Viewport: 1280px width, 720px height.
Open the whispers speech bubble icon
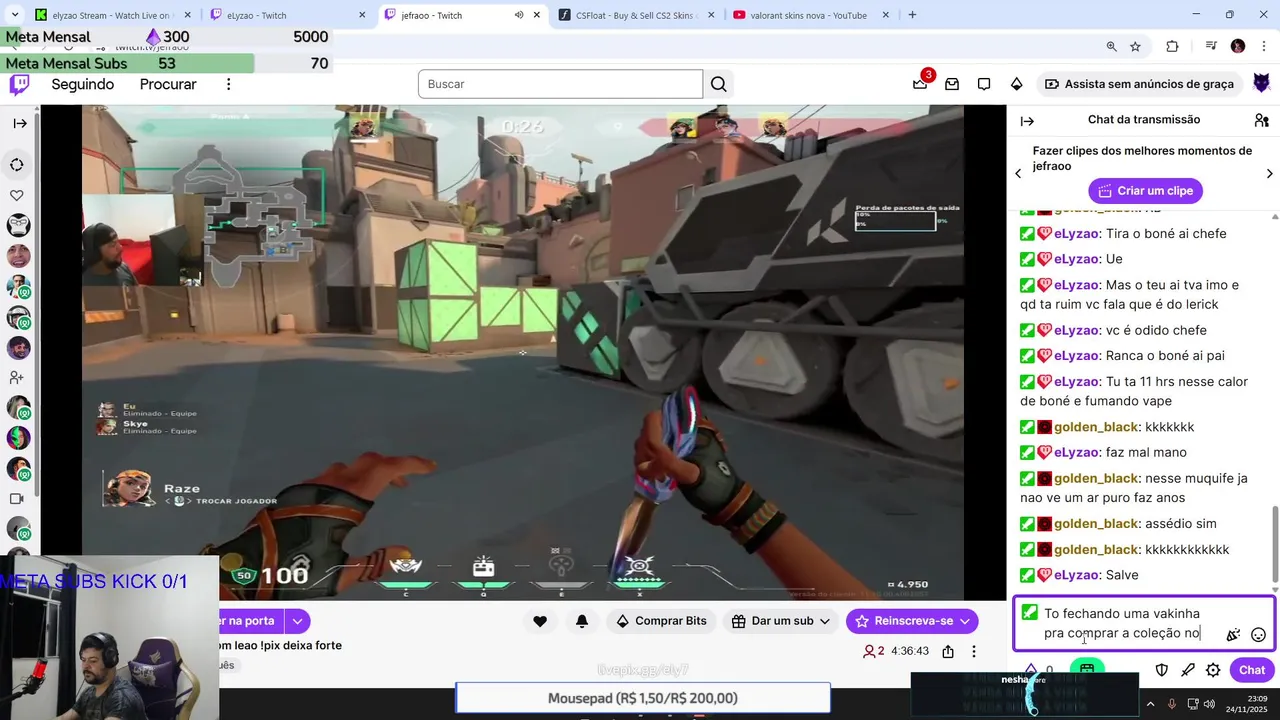coord(984,84)
